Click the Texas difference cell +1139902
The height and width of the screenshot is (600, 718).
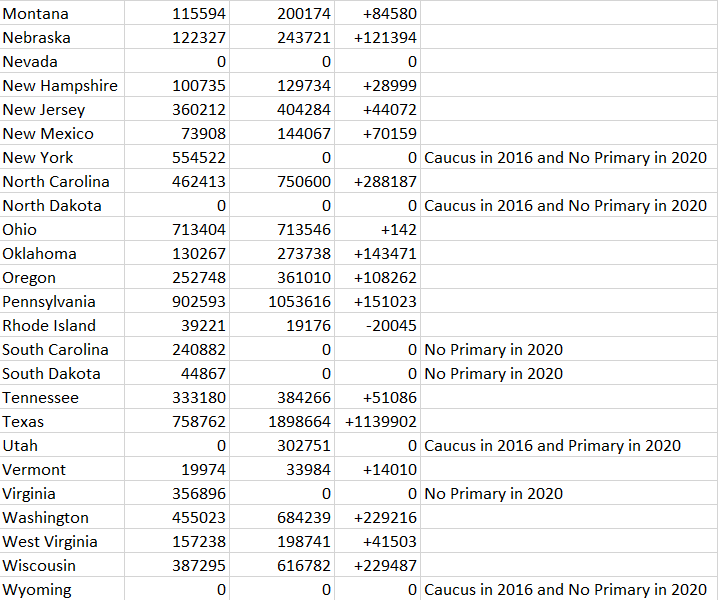[377, 421]
